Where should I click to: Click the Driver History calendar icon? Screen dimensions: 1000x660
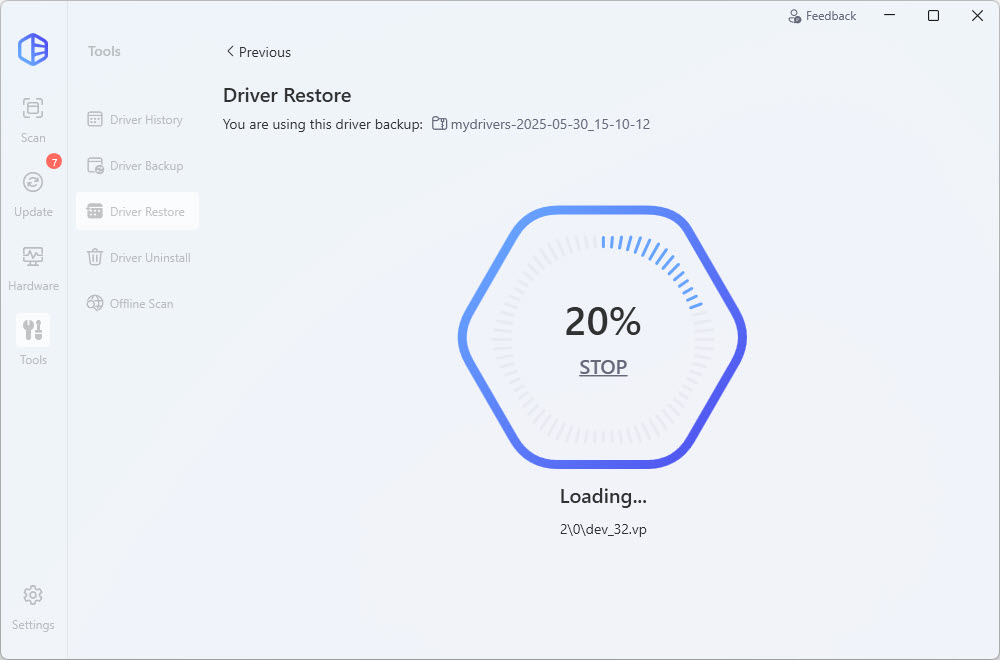tap(95, 120)
